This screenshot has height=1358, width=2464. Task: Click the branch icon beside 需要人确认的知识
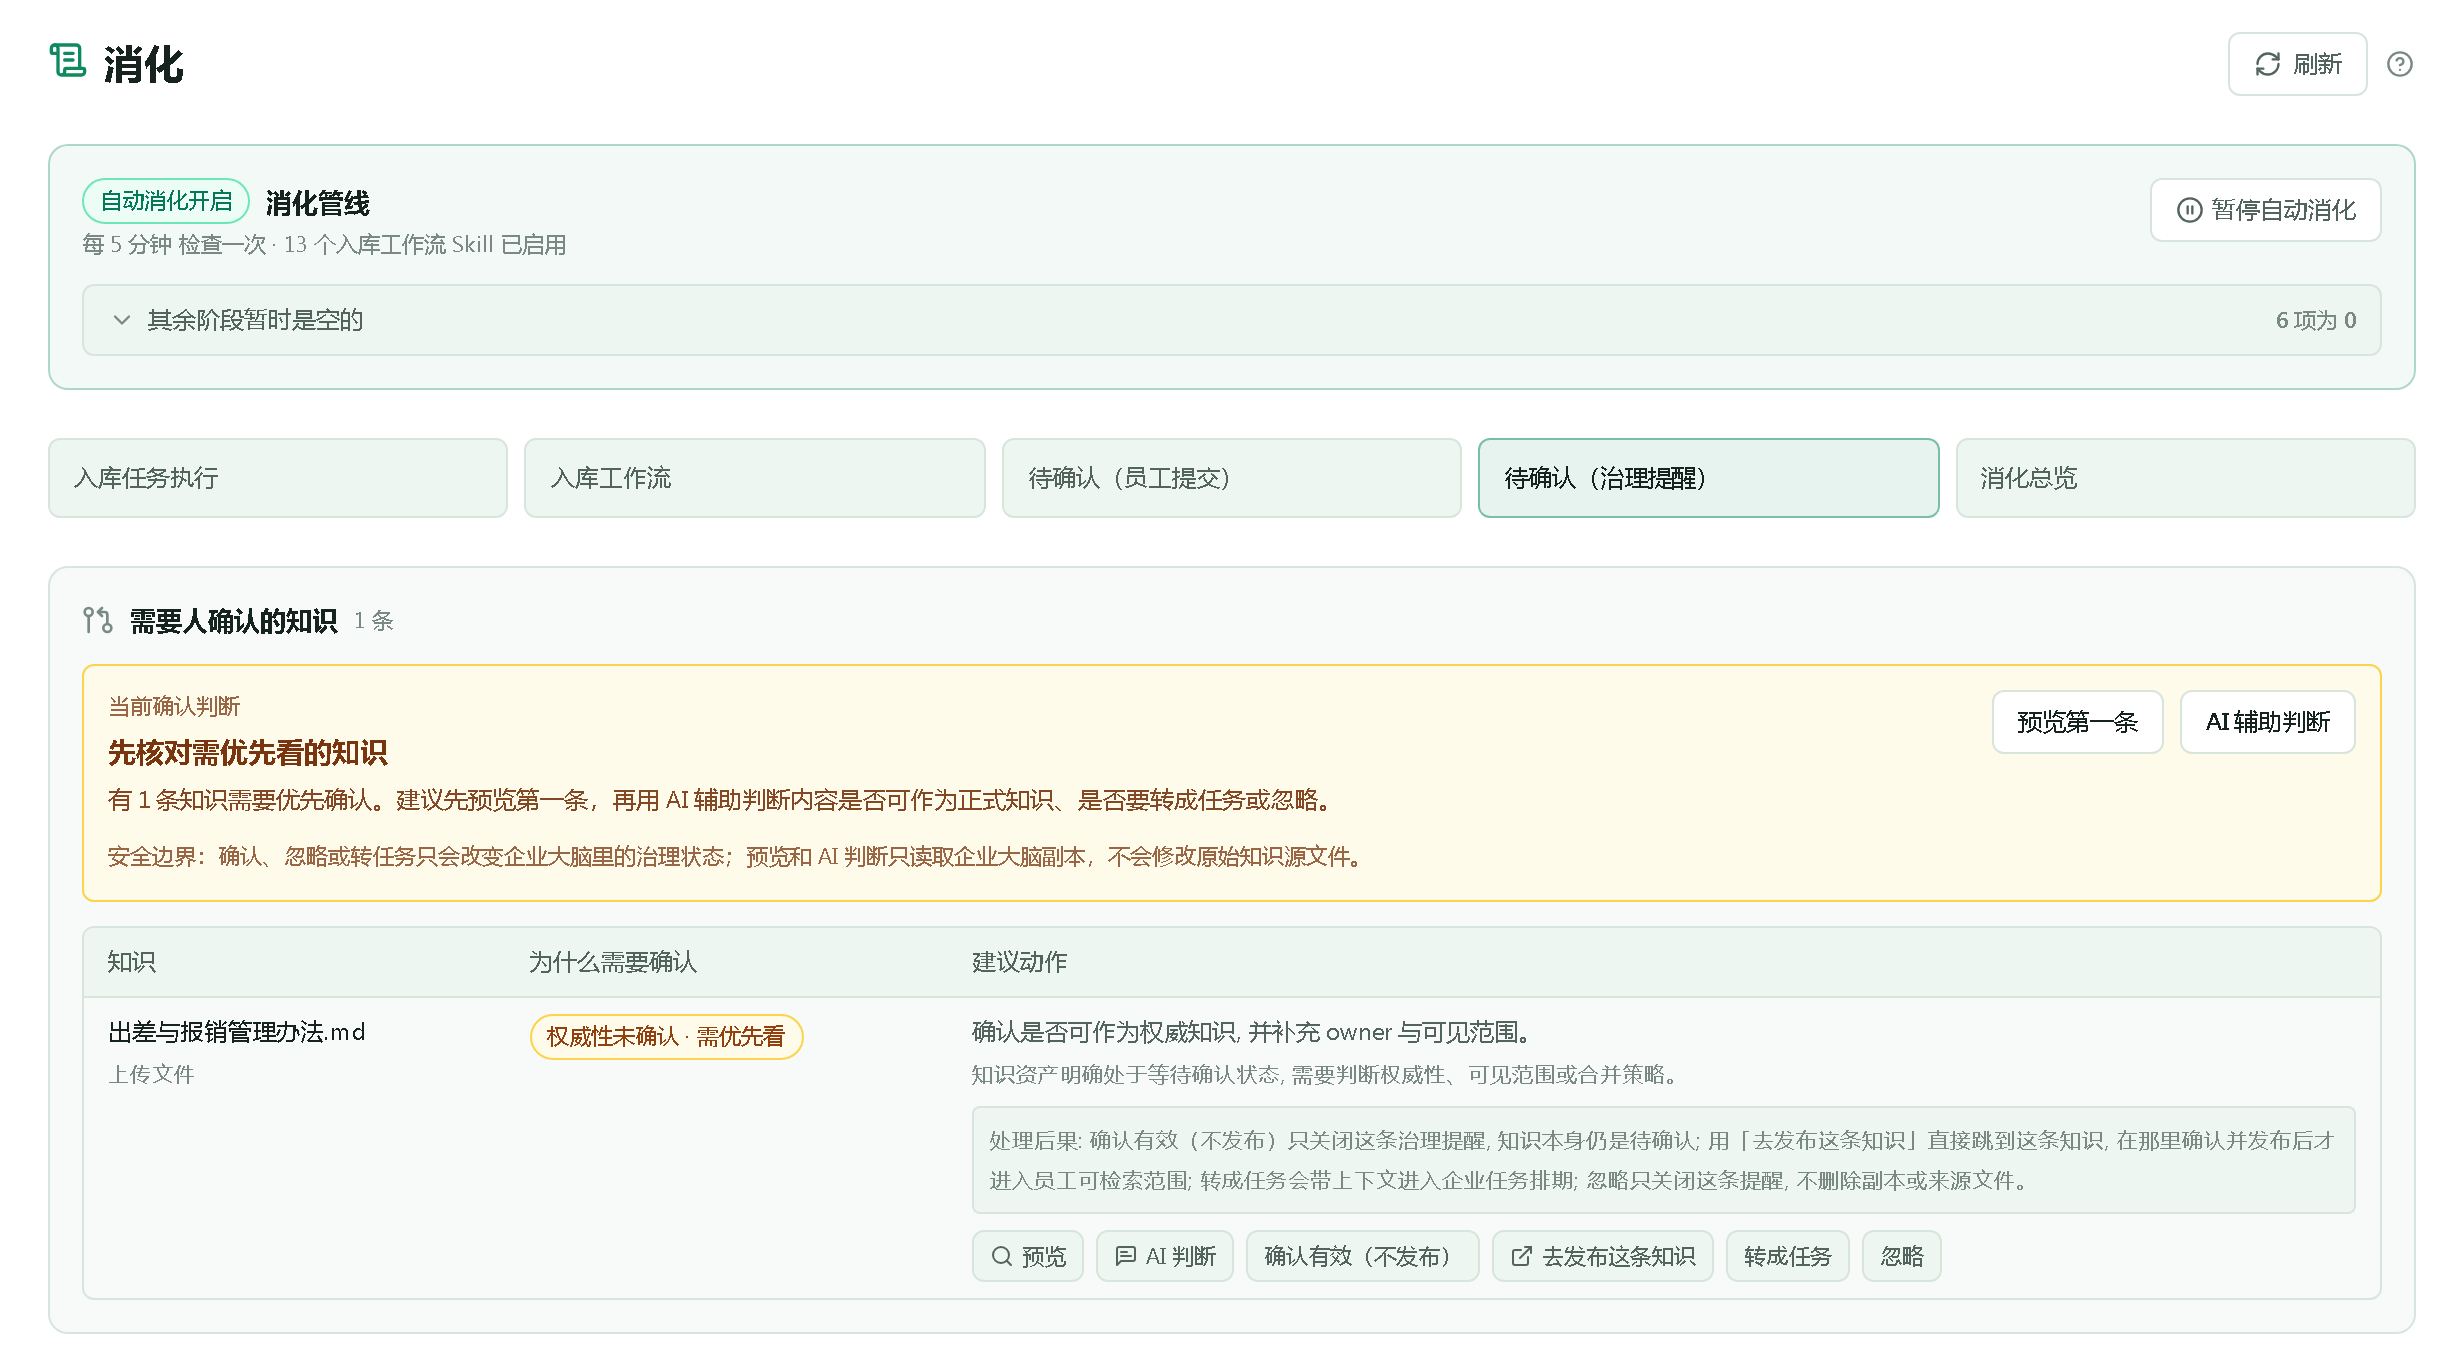pyautogui.click(x=97, y=620)
